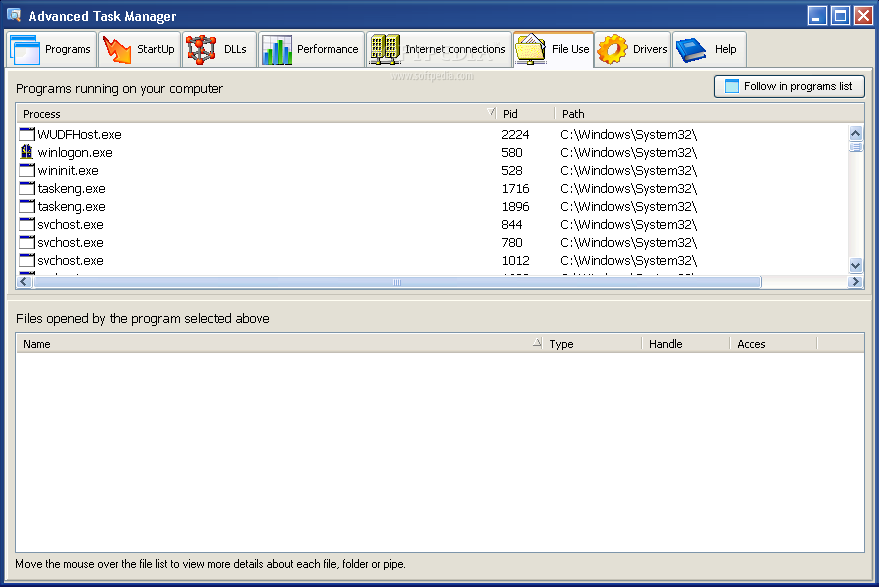This screenshot has height=587, width=879.
Task: Click Pid value 2224
Action: tap(515, 134)
